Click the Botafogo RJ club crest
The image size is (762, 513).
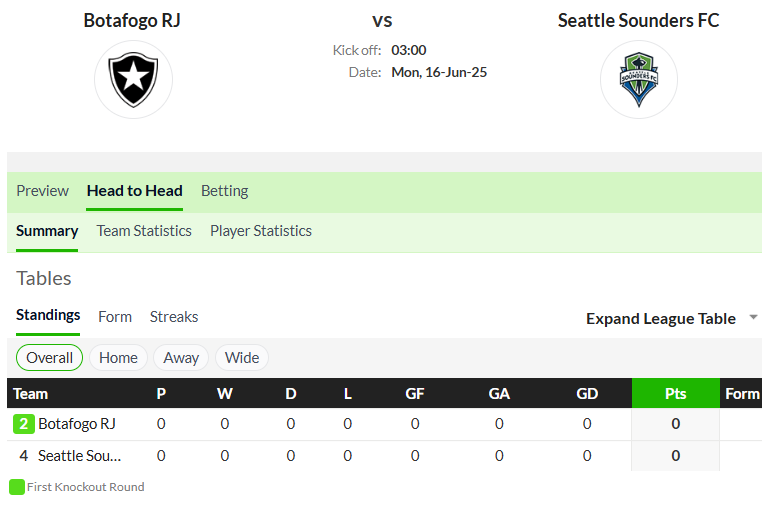tap(133, 79)
